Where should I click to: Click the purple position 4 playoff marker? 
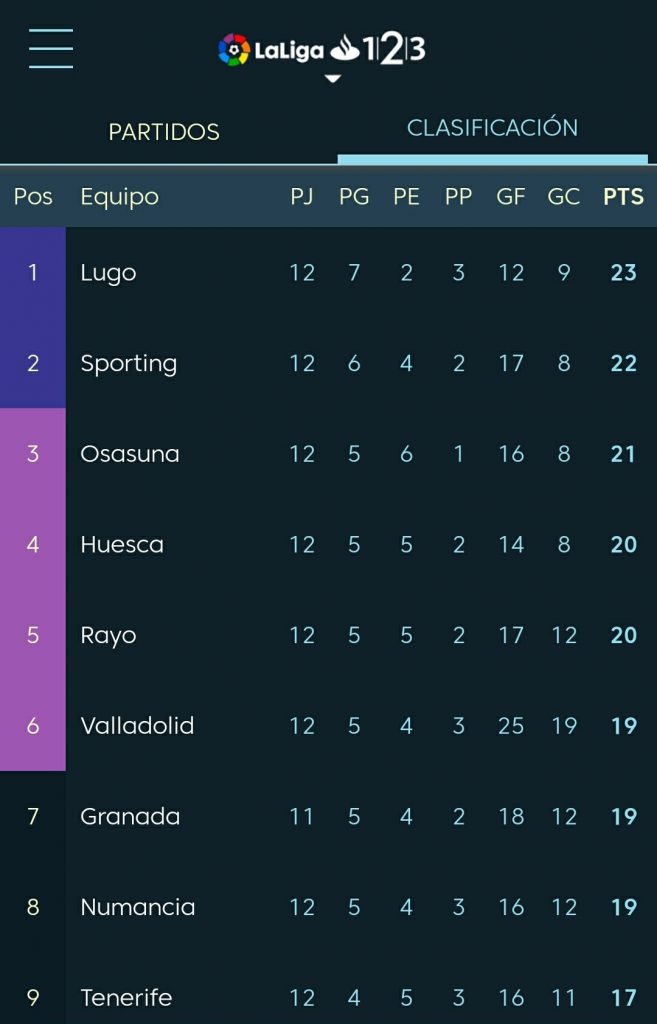pos(33,545)
